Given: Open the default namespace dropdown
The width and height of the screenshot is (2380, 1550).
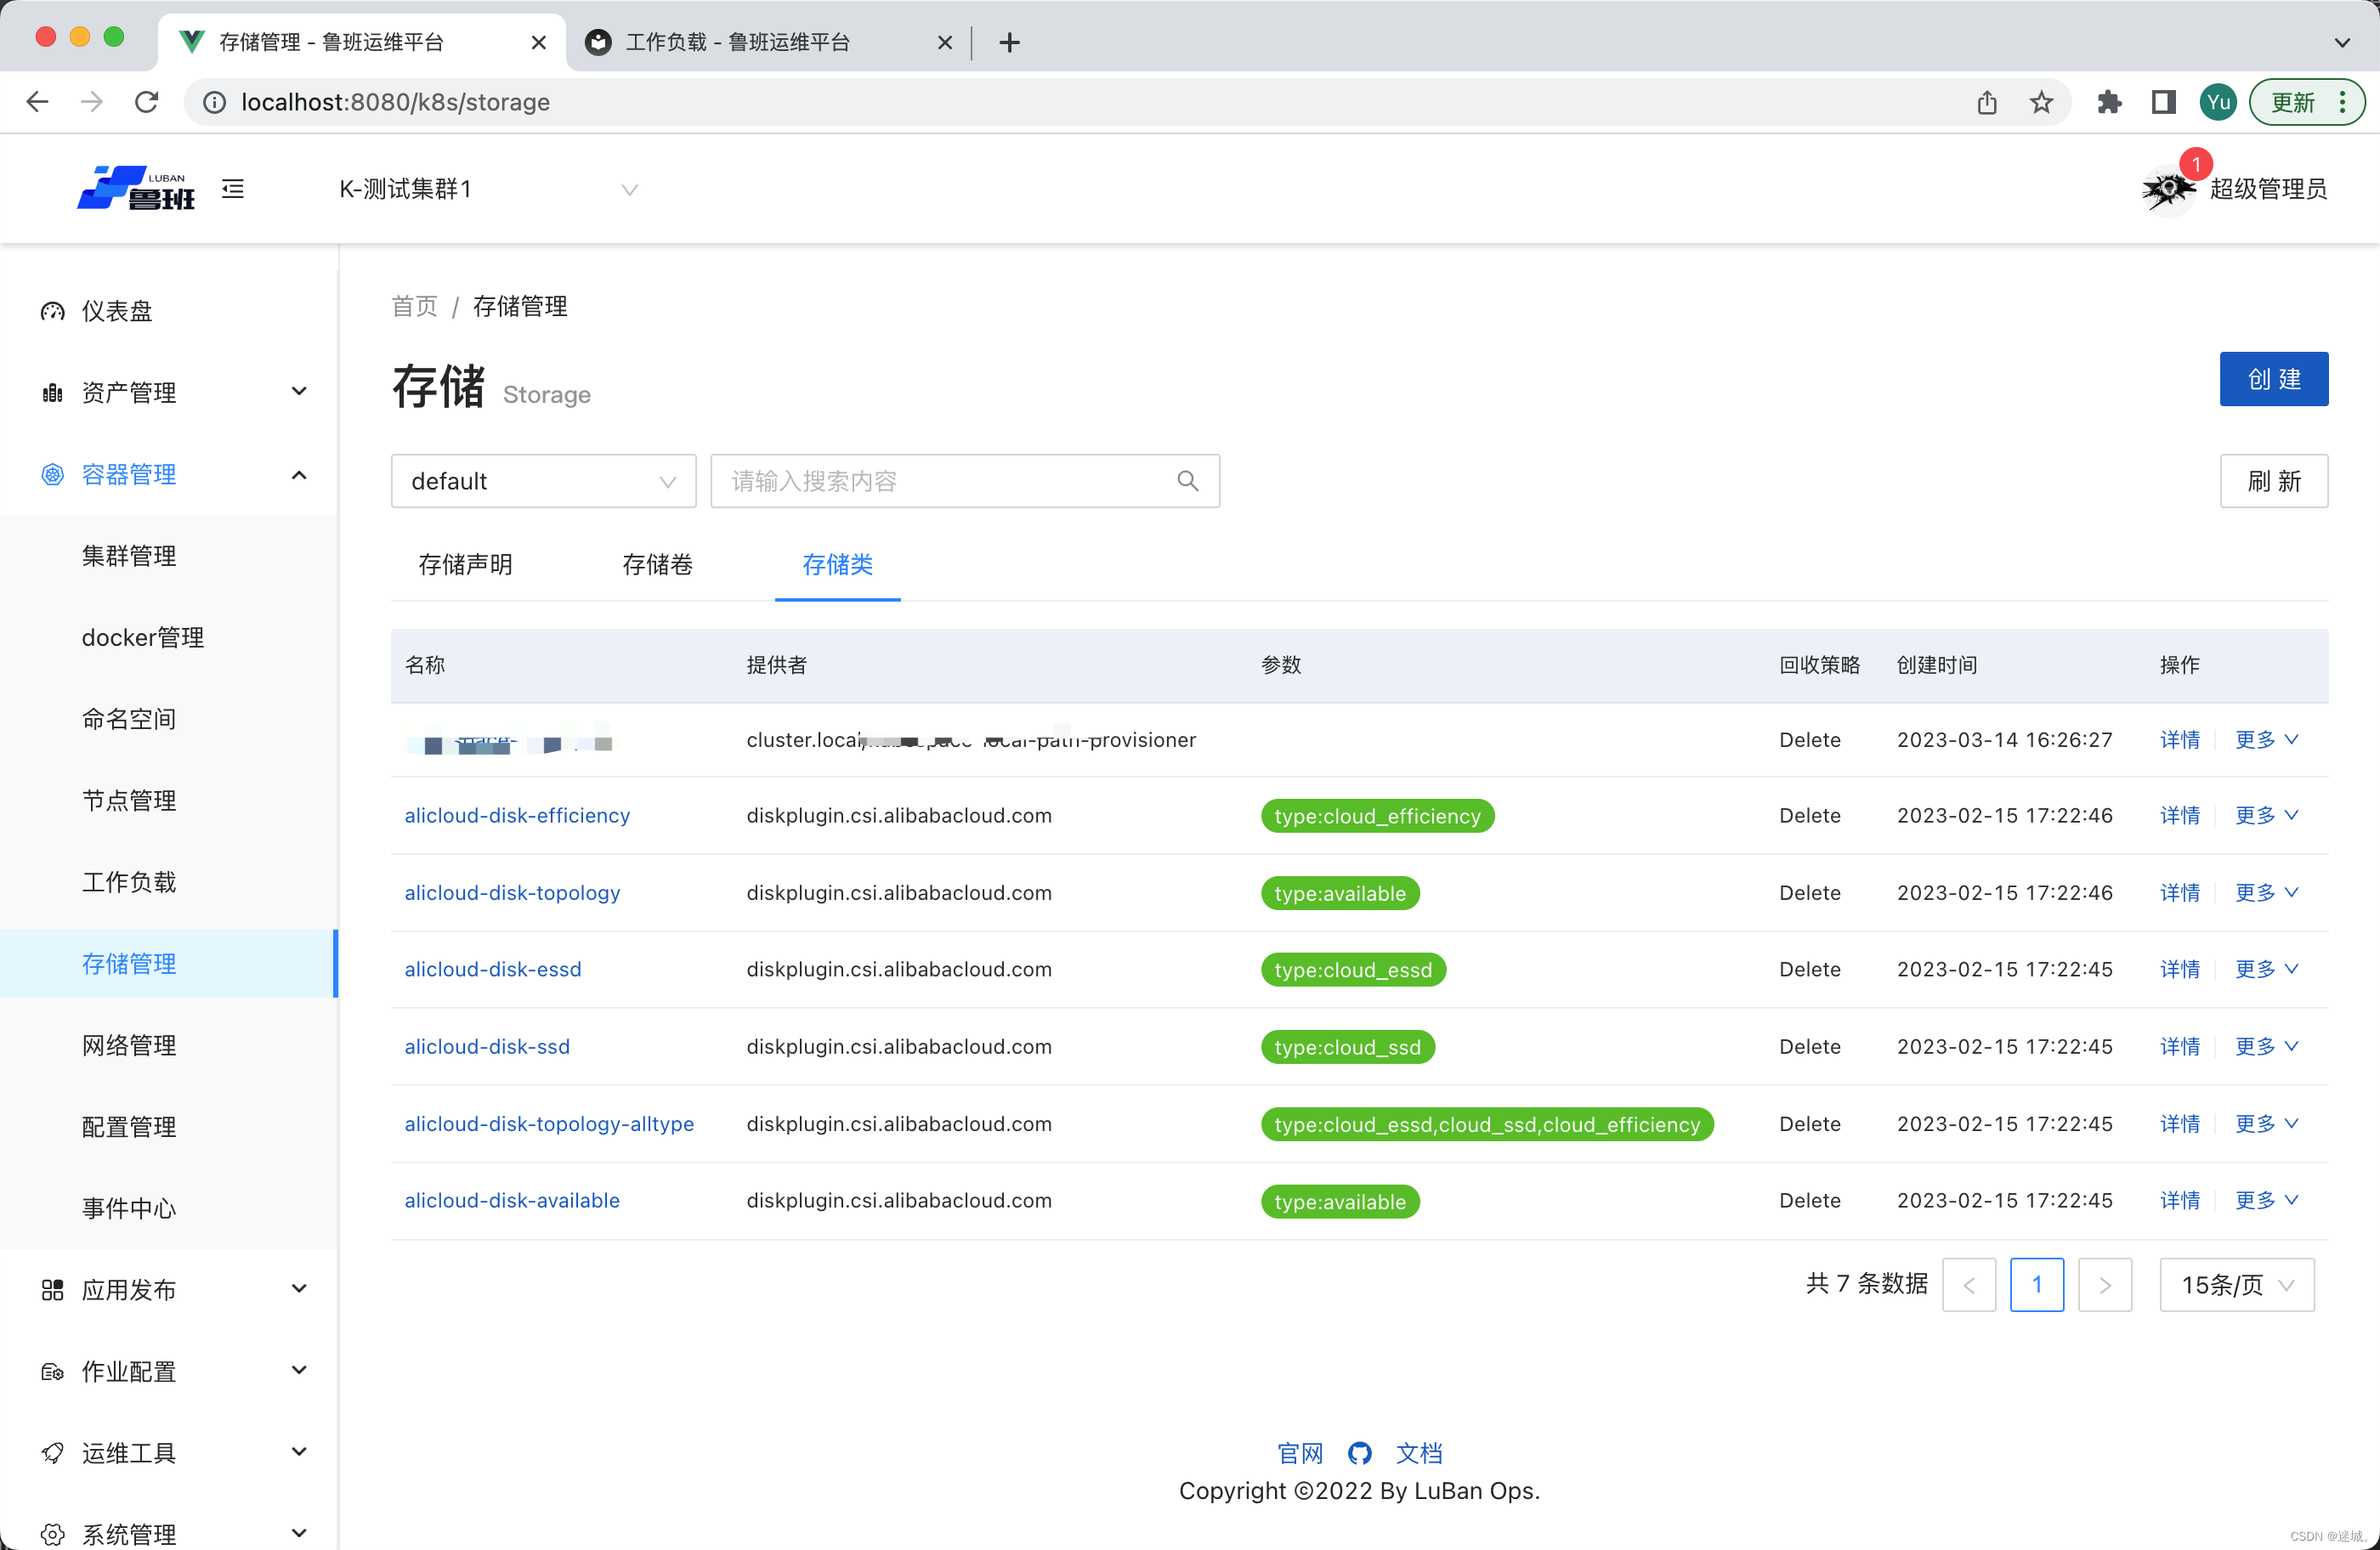Looking at the screenshot, I should [543, 481].
